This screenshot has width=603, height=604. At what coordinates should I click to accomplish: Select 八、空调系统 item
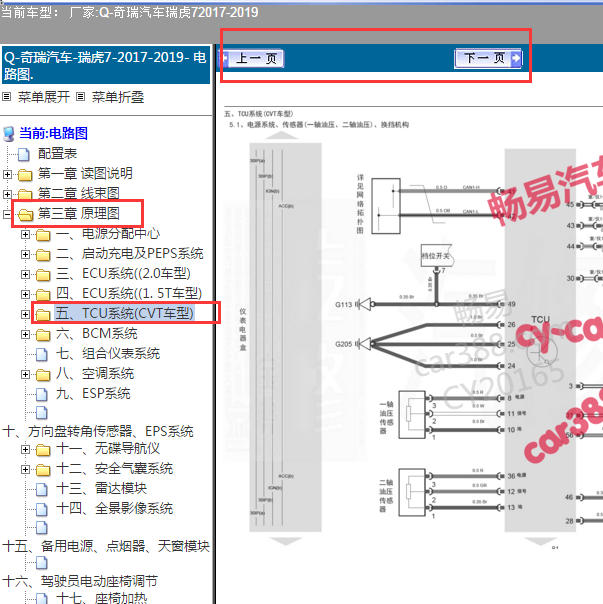pos(95,374)
